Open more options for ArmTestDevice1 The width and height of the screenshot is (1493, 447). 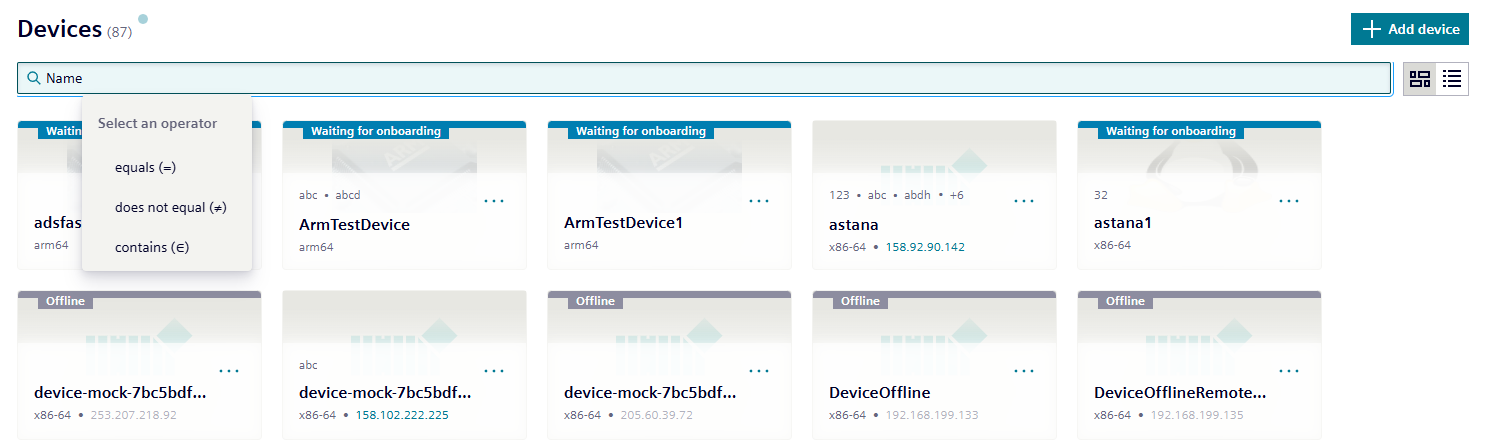(759, 201)
